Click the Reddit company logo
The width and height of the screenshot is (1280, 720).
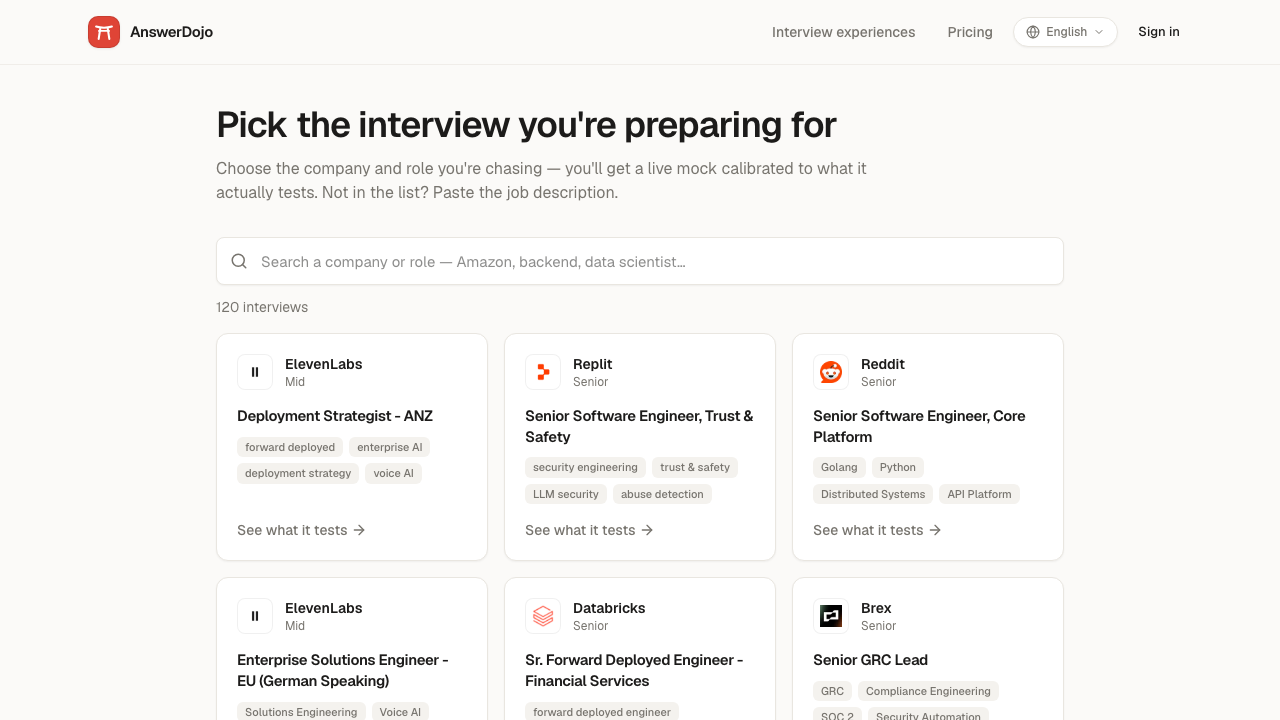pos(831,372)
